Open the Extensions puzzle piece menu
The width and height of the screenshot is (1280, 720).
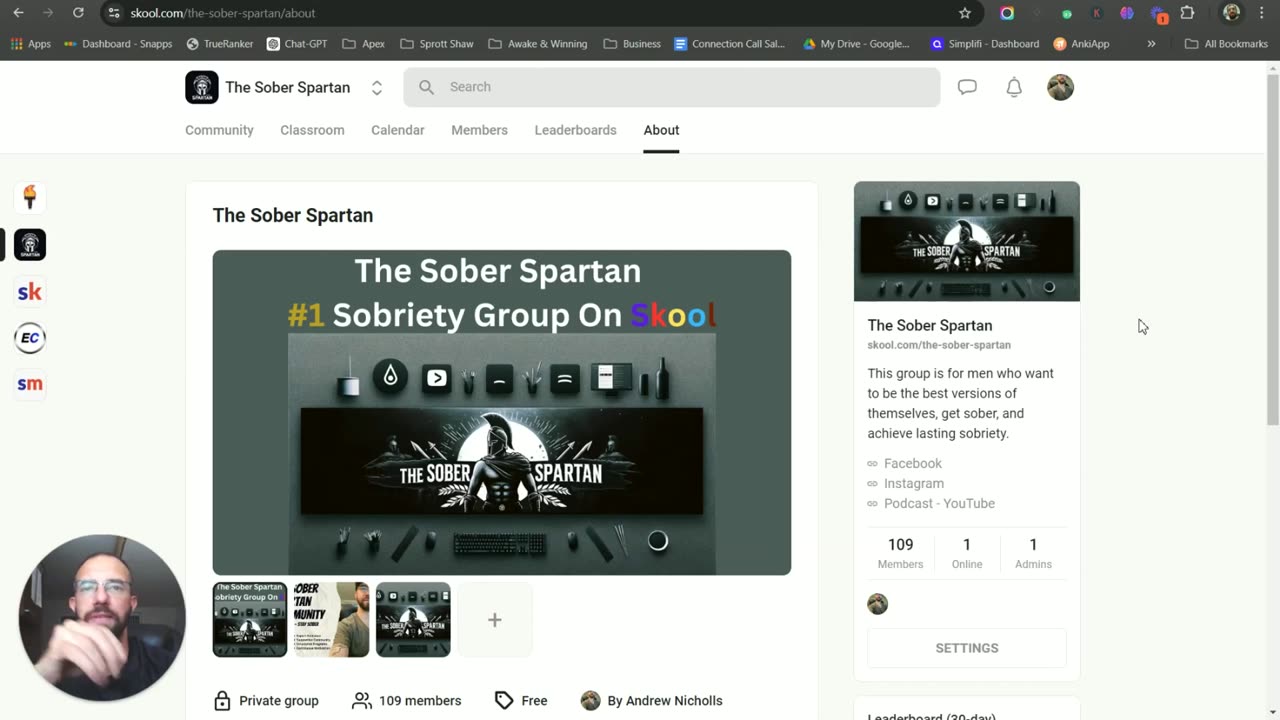click(x=1188, y=13)
